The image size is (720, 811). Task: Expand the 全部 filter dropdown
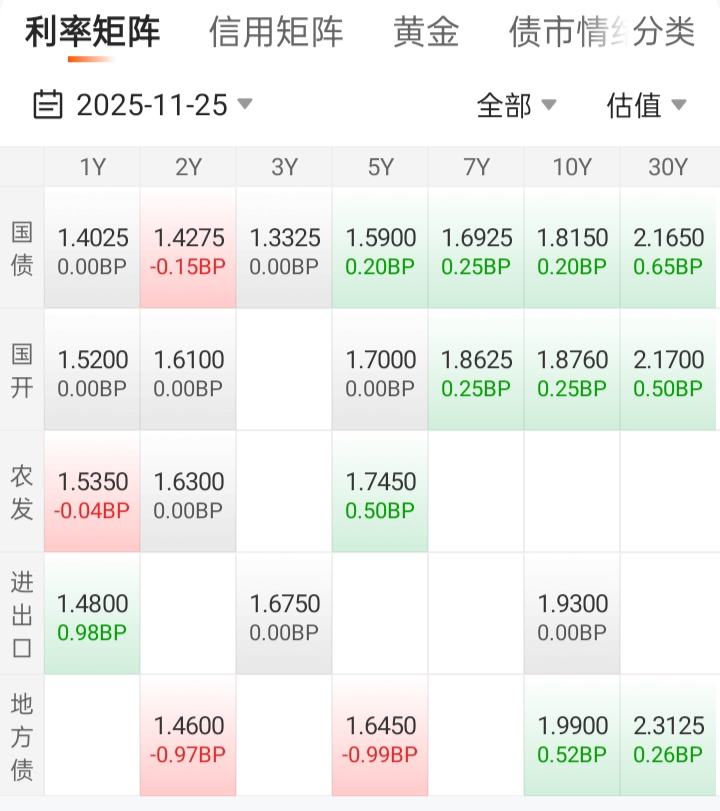[516, 104]
